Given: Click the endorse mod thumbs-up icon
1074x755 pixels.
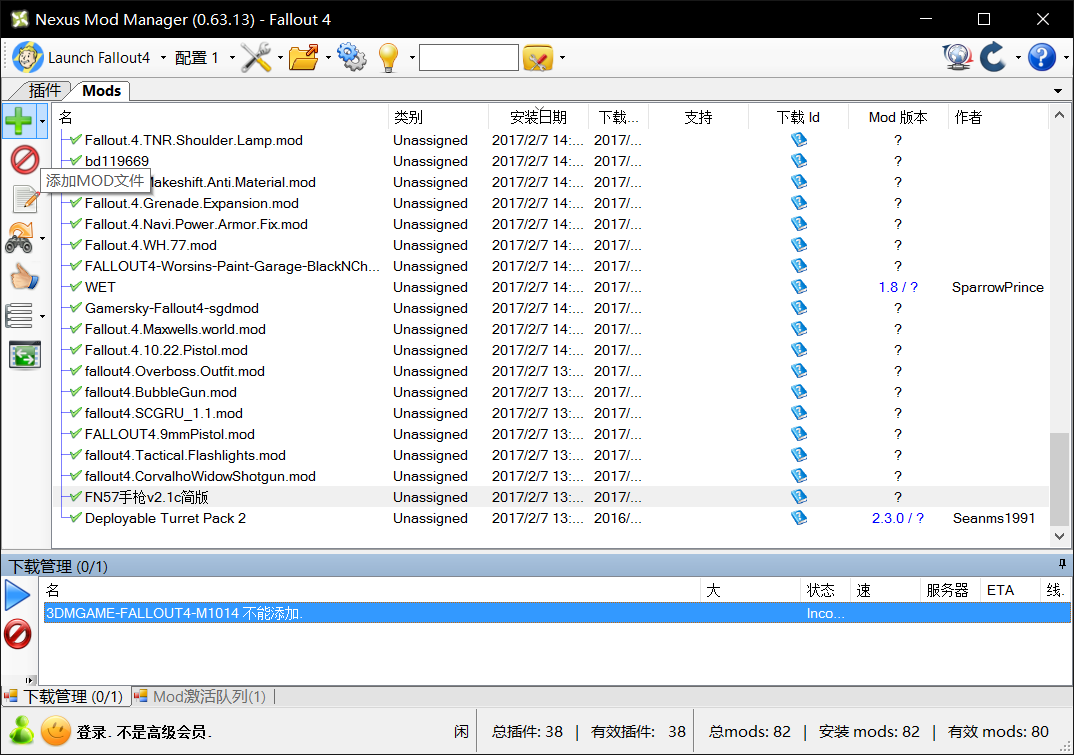Looking at the screenshot, I should [x=22, y=276].
